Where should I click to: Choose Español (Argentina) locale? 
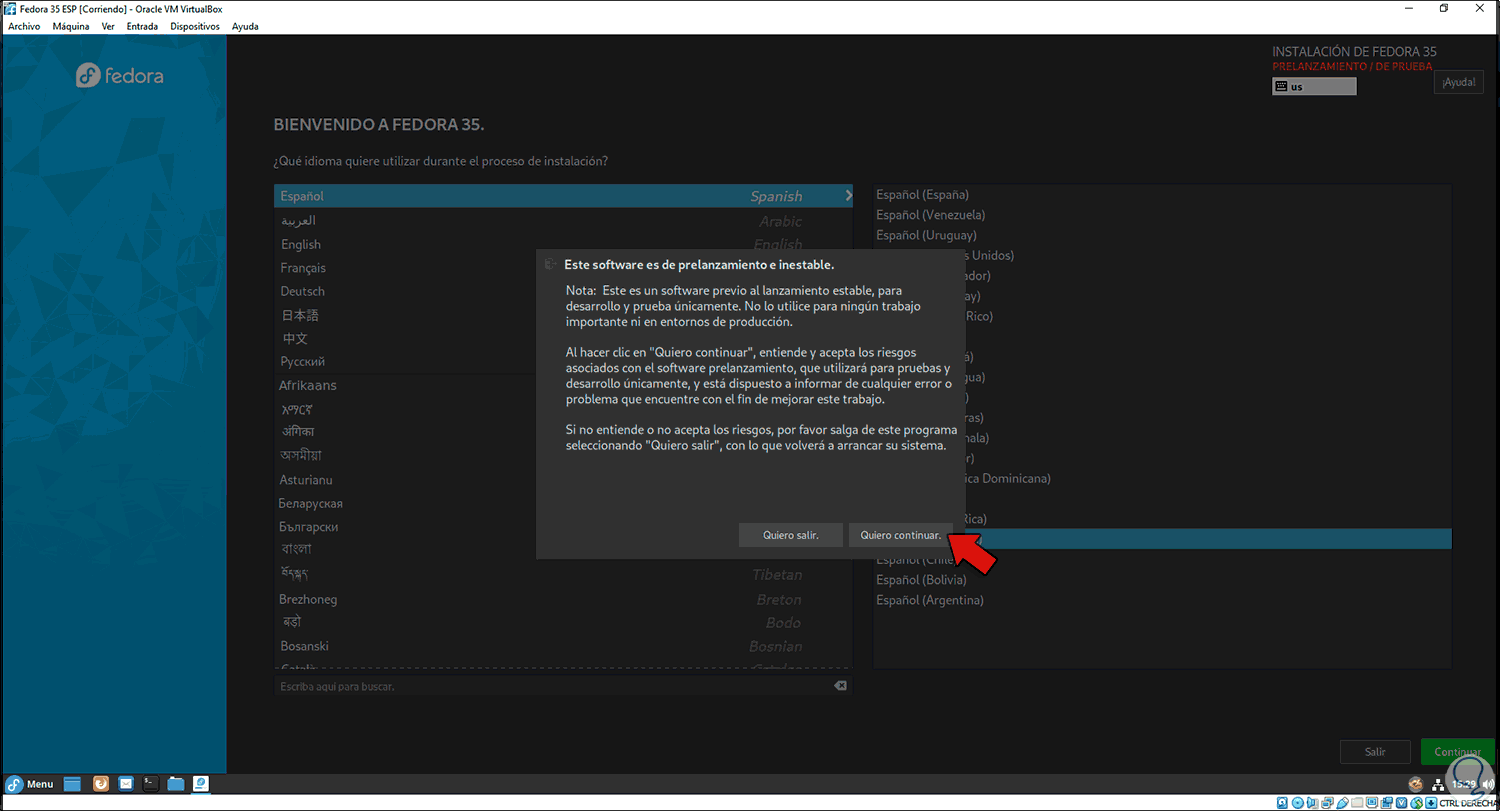click(1162, 600)
